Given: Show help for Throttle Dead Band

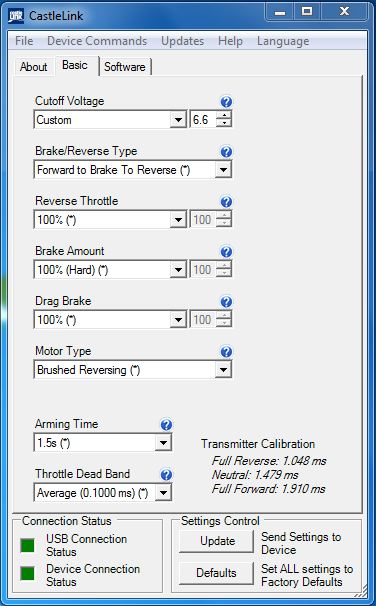Looking at the screenshot, I should tap(166, 475).
